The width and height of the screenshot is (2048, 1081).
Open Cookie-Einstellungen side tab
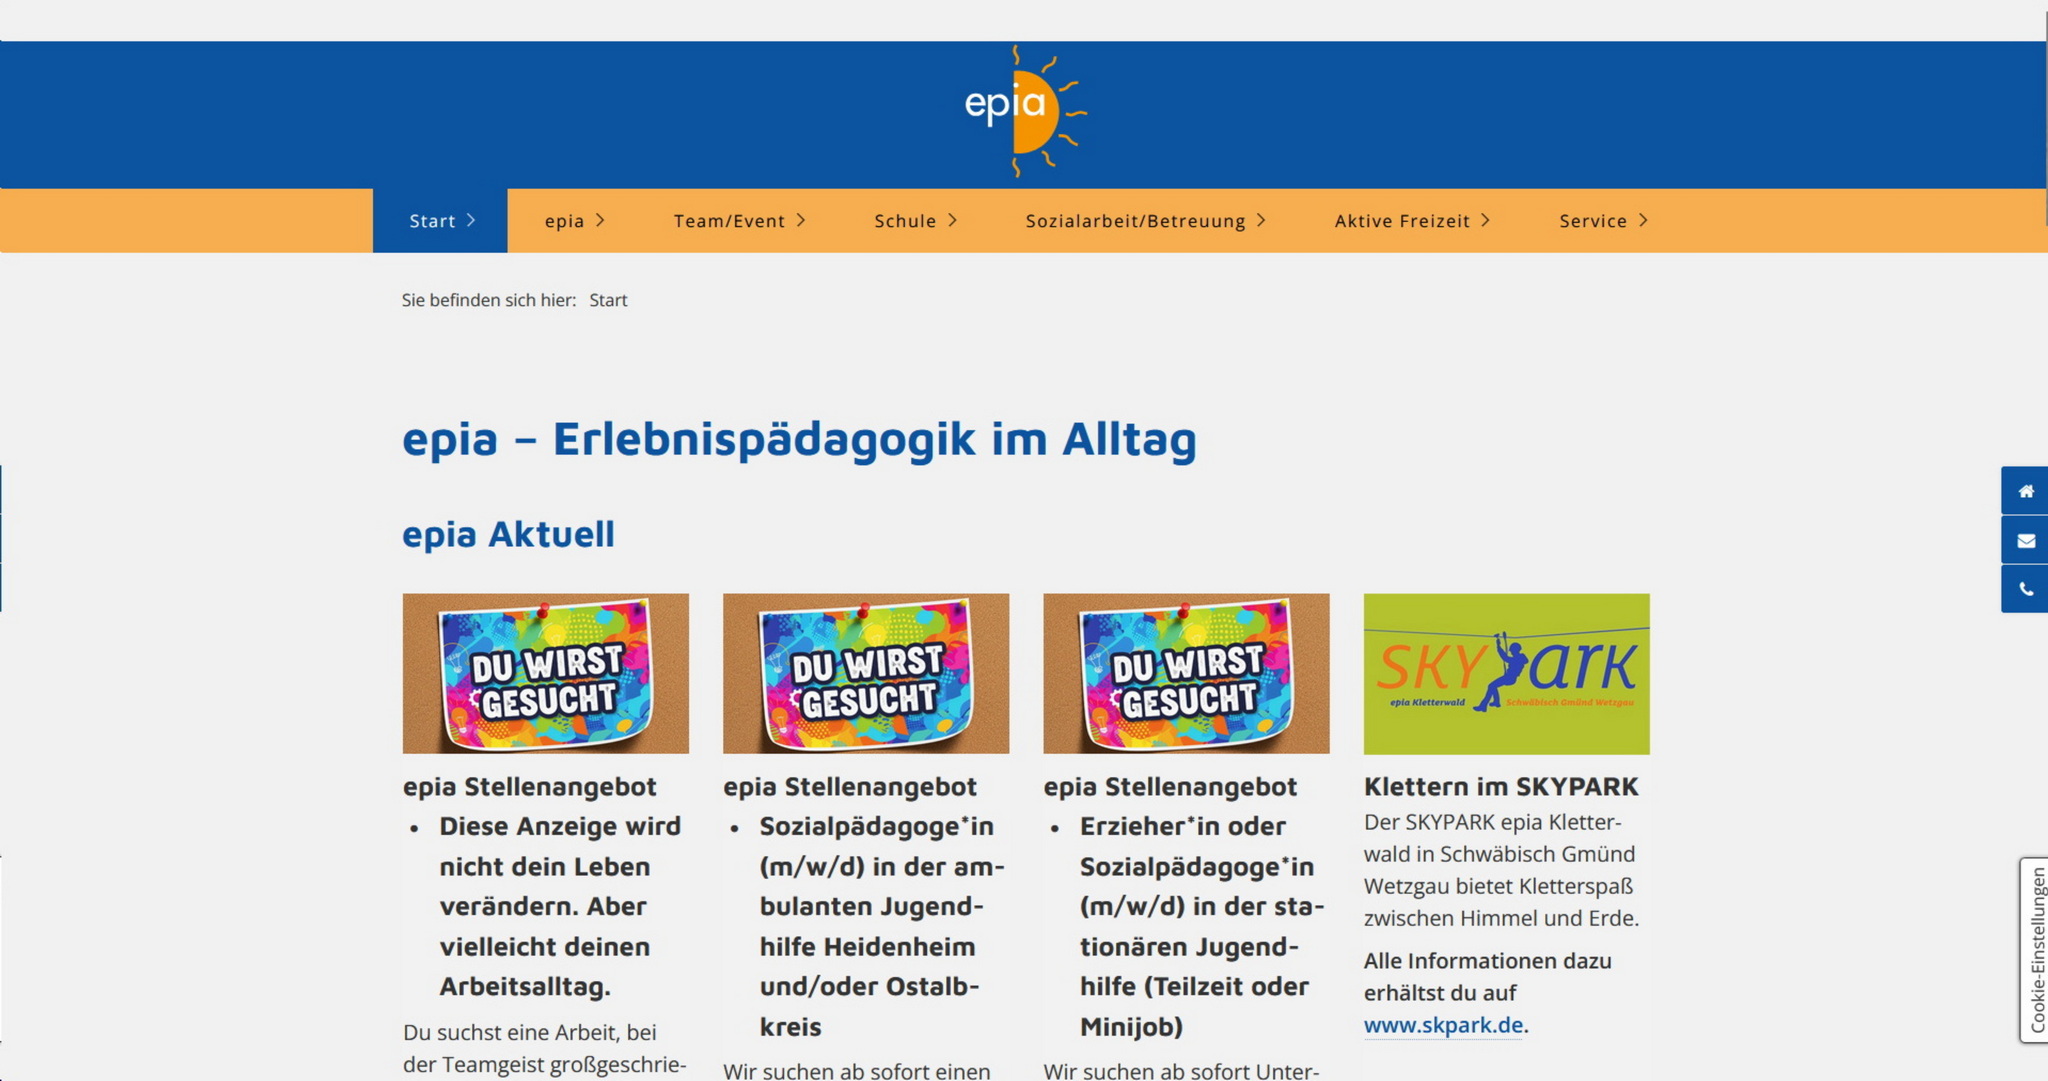click(2036, 950)
